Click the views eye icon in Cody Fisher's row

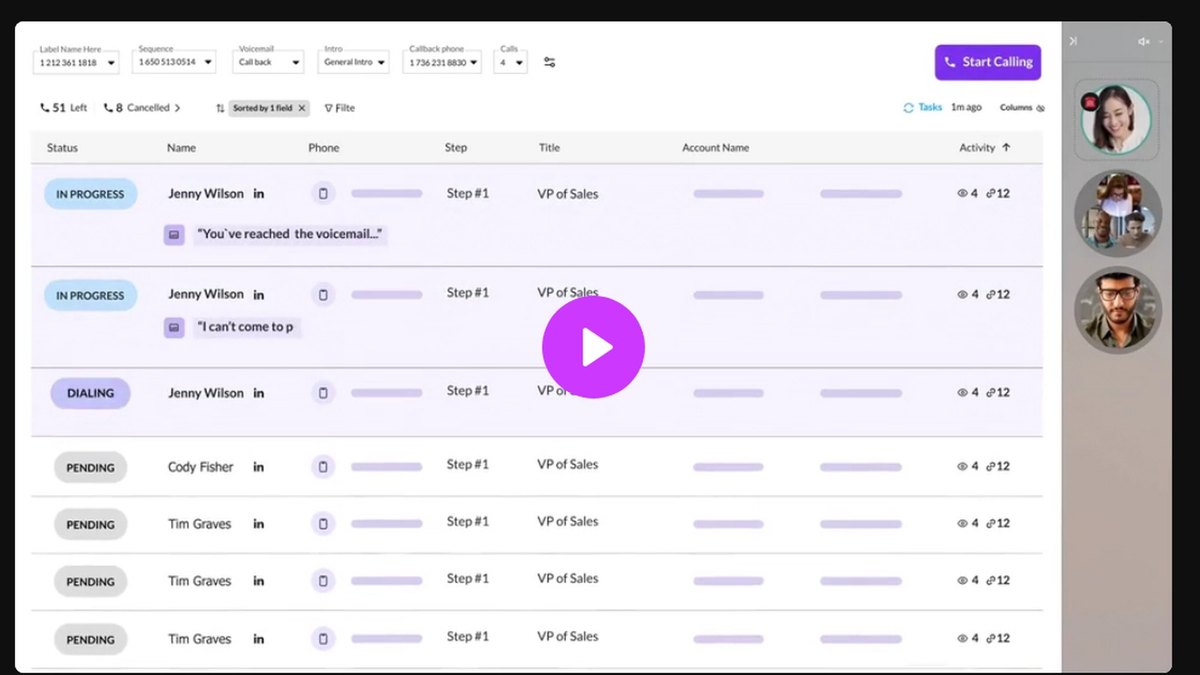(x=962, y=466)
